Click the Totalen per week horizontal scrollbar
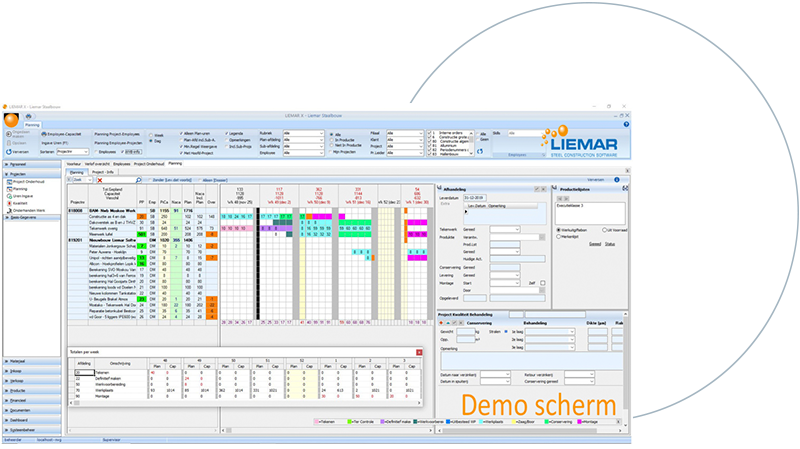Viewport: 800px width, 449px height. click(x=245, y=403)
